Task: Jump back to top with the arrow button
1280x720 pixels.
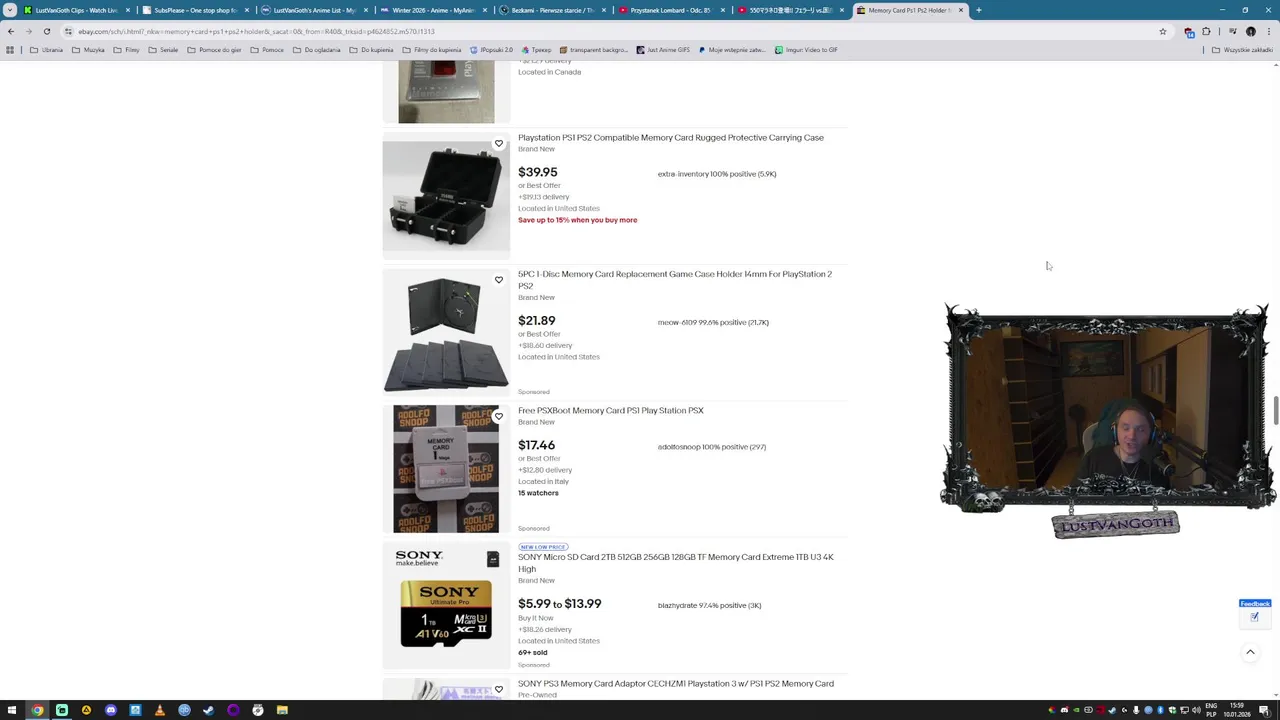Action: [x=1250, y=652]
